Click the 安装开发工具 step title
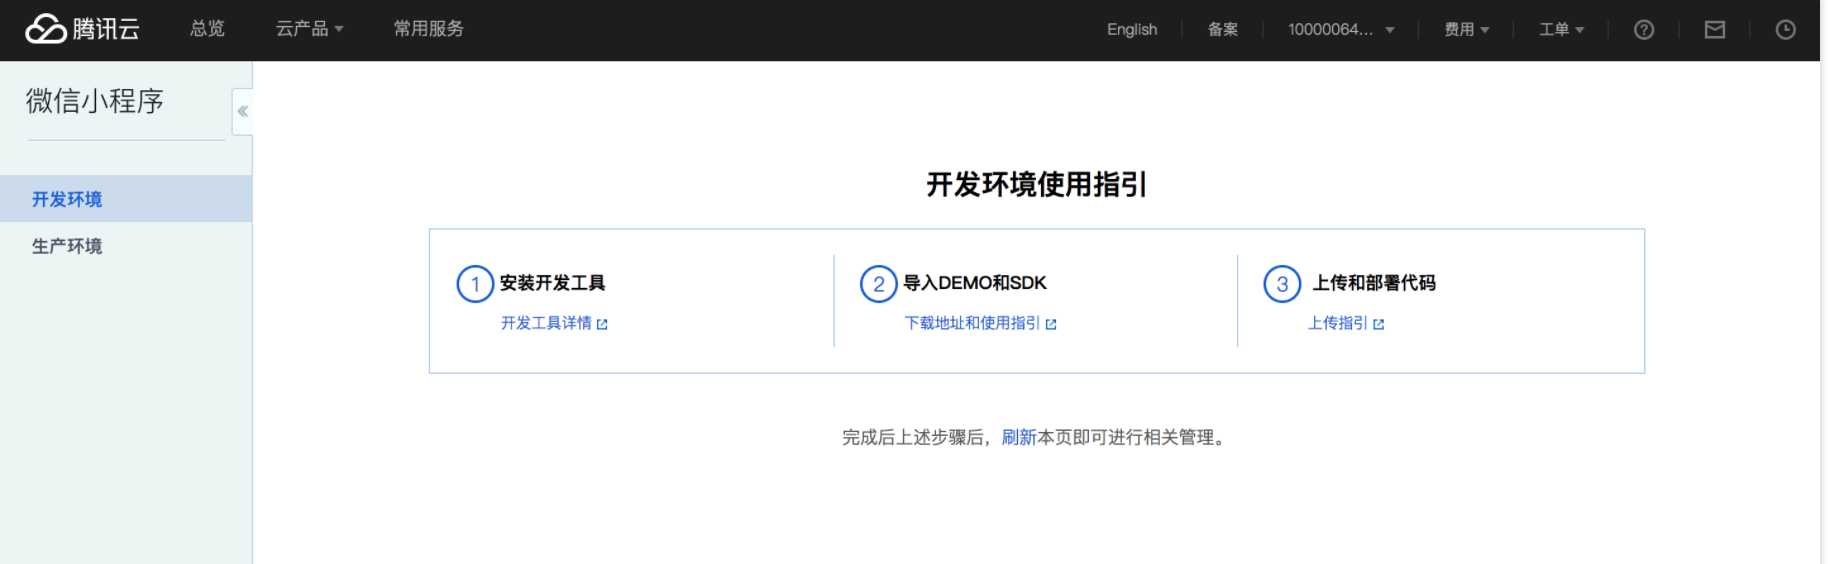The height and width of the screenshot is (564, 1828). click(x=552, y=283)
